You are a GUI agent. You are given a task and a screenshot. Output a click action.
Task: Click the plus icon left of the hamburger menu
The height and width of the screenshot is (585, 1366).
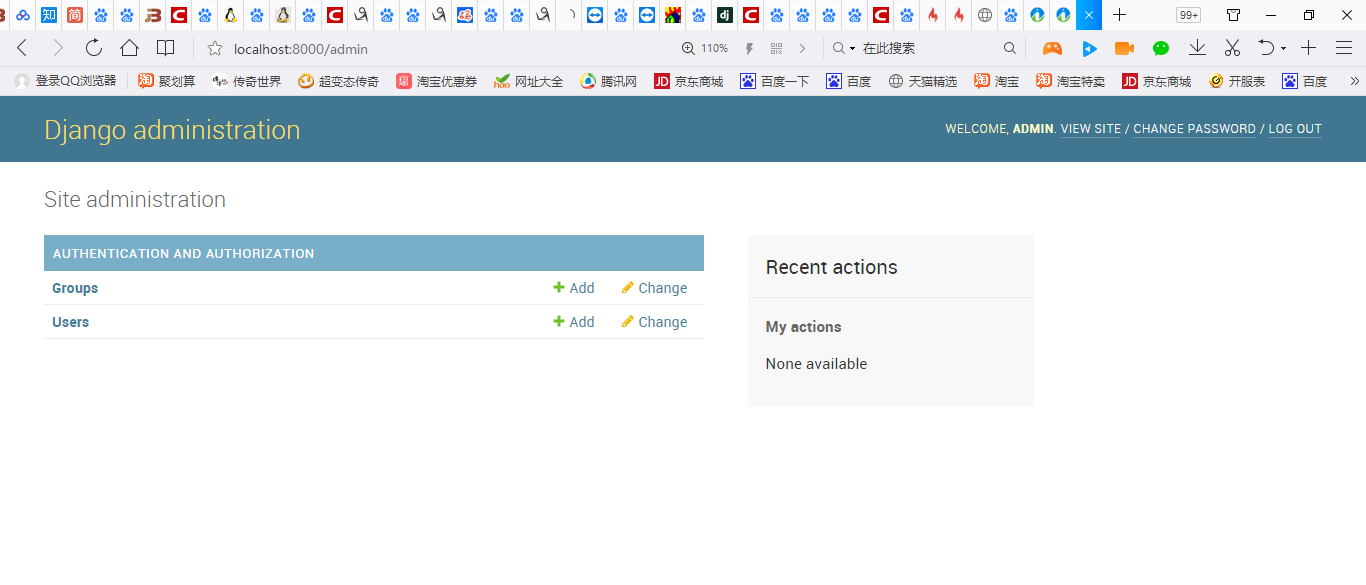point(1308,48)
